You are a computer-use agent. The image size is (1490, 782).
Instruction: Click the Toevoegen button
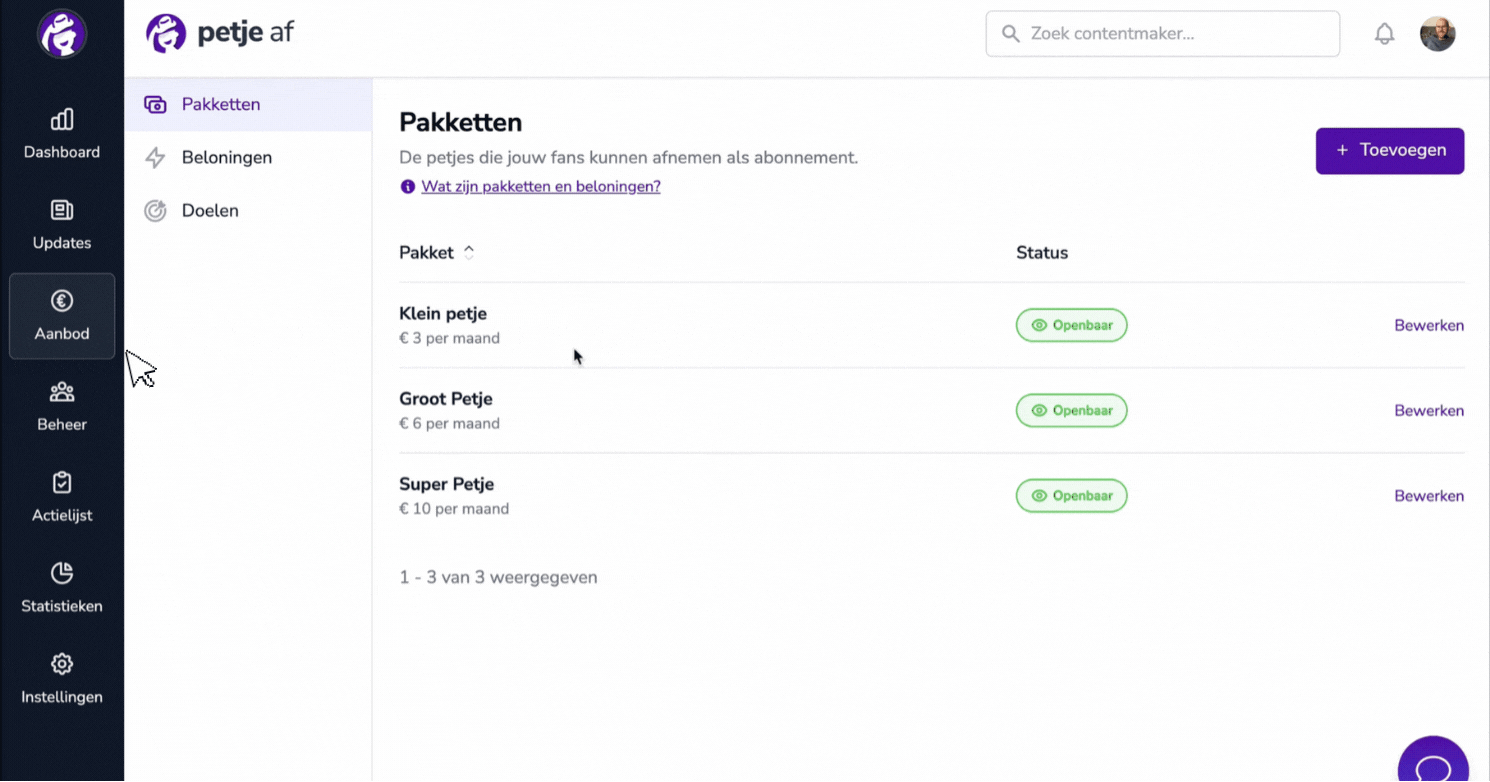(x=1389, y=151)
